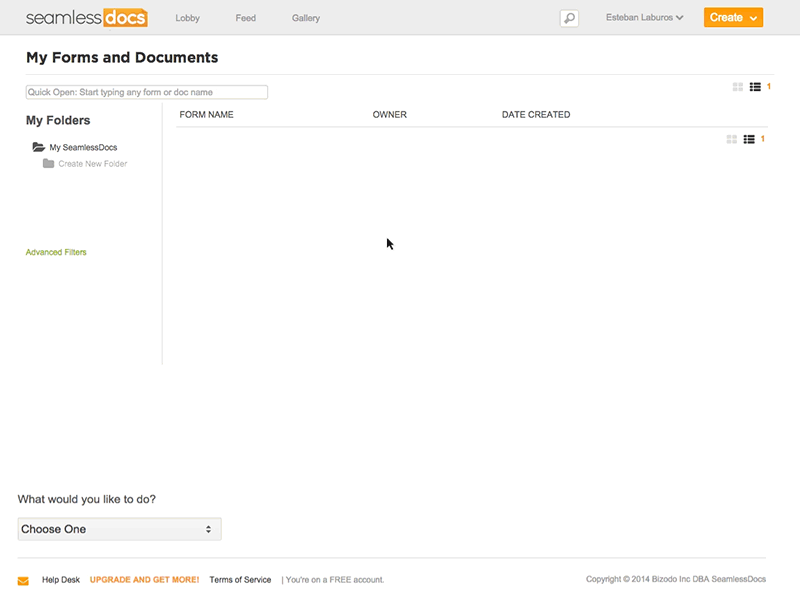
Task: Open the Choose One select box
Action: click(x=119, y=529)
